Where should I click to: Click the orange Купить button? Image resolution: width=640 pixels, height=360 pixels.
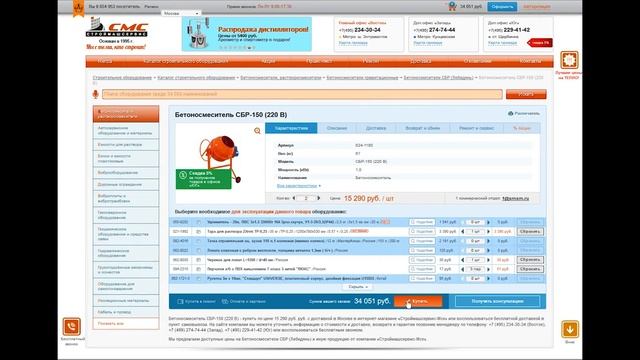click(418, 302)
